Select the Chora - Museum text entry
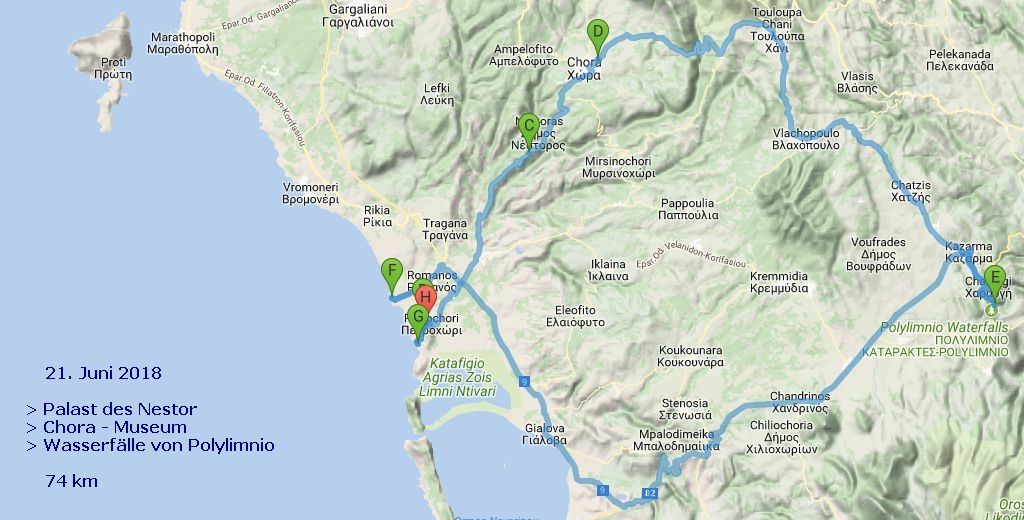 106,427
